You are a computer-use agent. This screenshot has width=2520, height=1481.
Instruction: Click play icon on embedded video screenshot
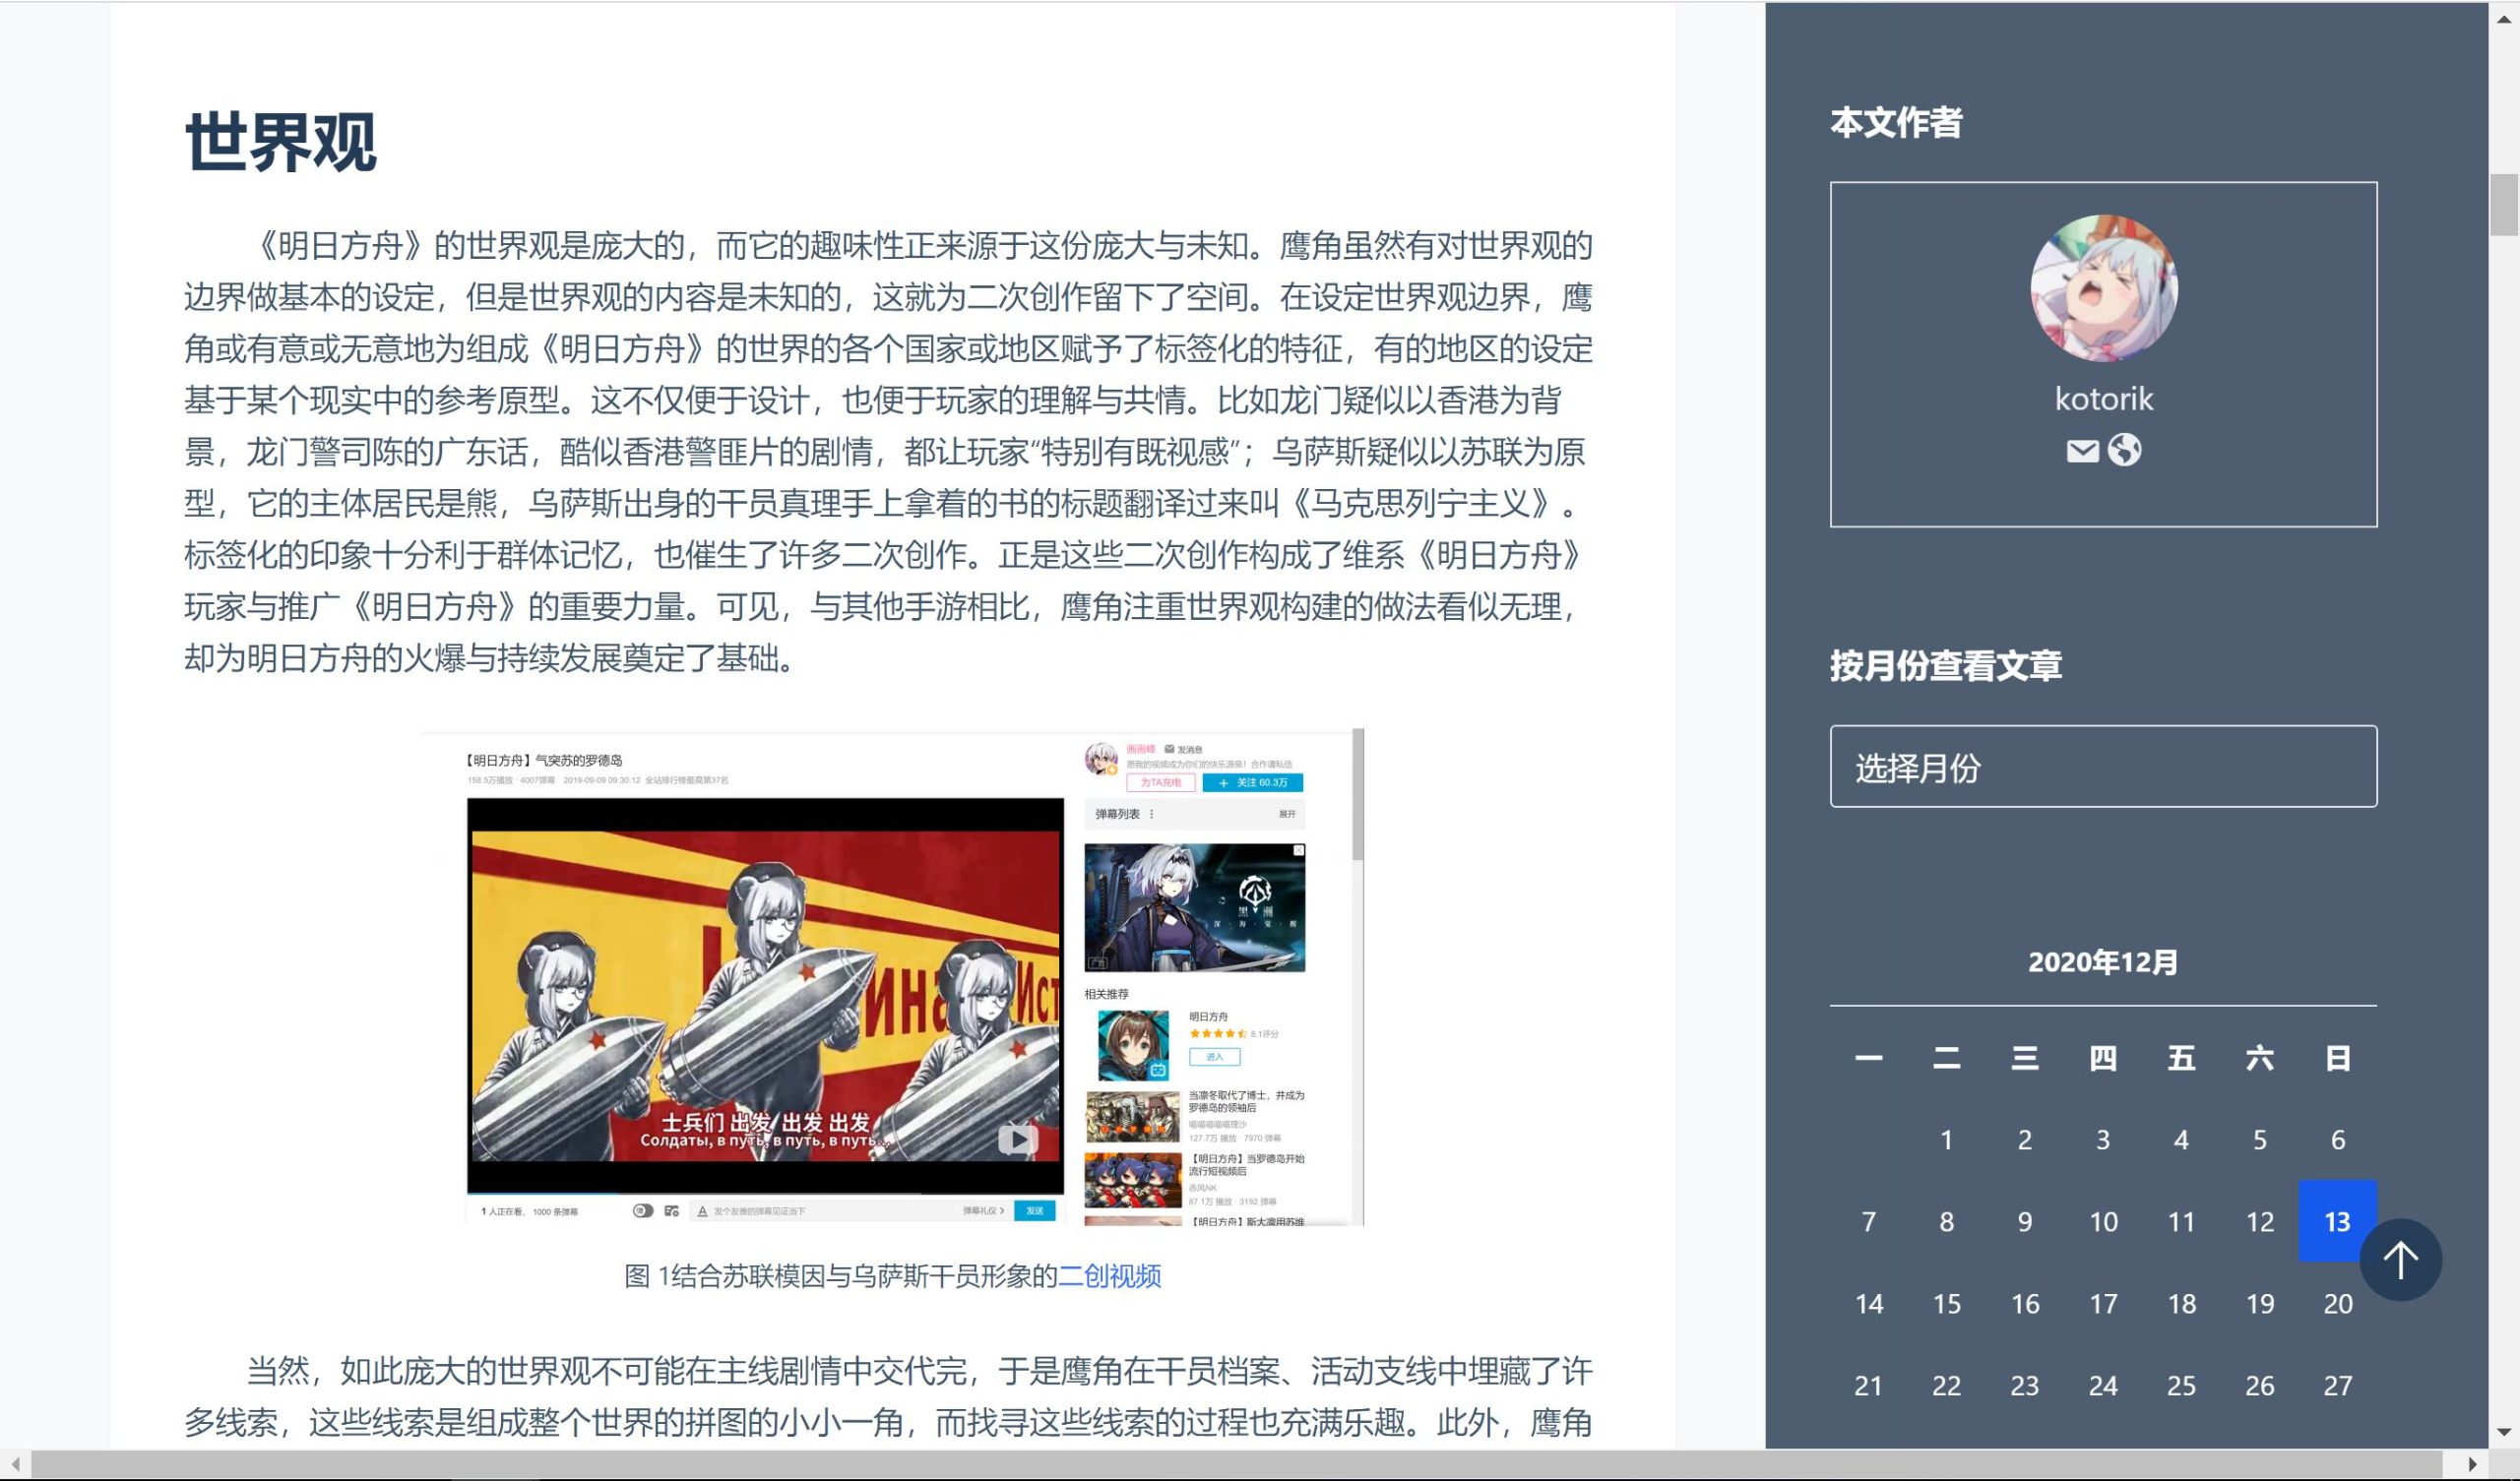[x=1017, y=1139]
